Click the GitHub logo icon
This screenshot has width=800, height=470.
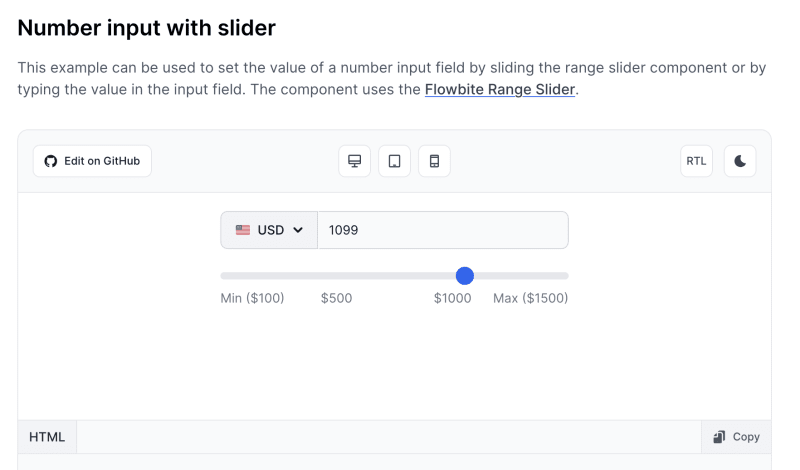(x=51, y=161)
